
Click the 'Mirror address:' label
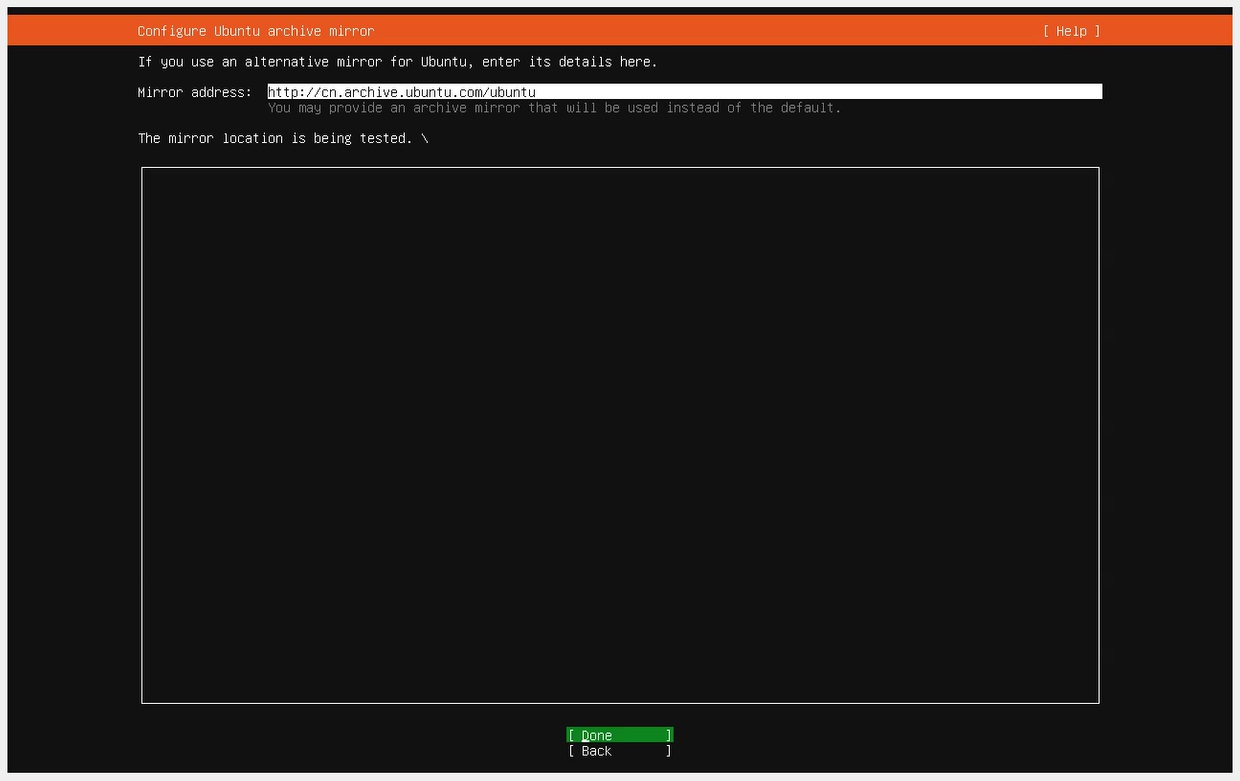(x=195, y=92)
